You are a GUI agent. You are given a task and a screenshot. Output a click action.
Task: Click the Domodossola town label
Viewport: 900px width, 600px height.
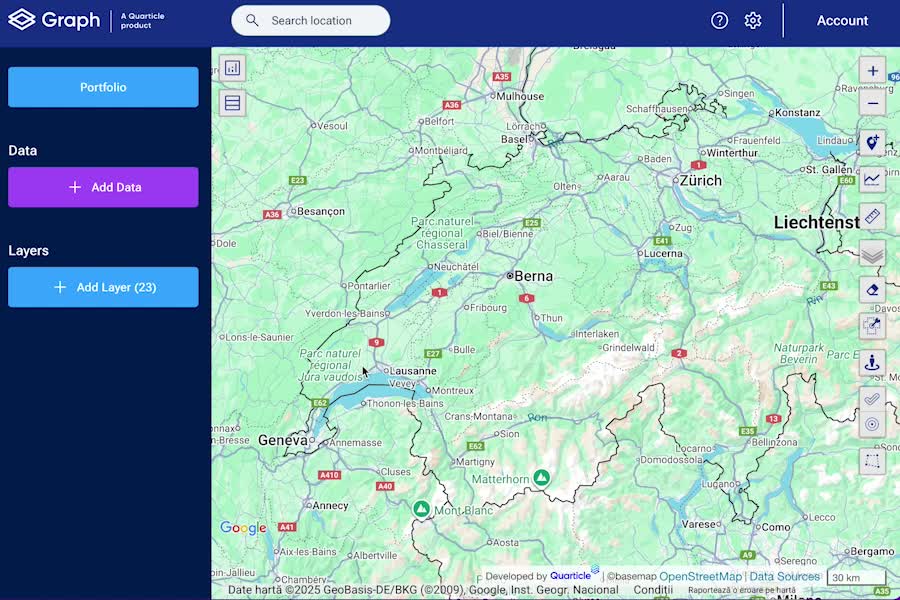(671, 460)
